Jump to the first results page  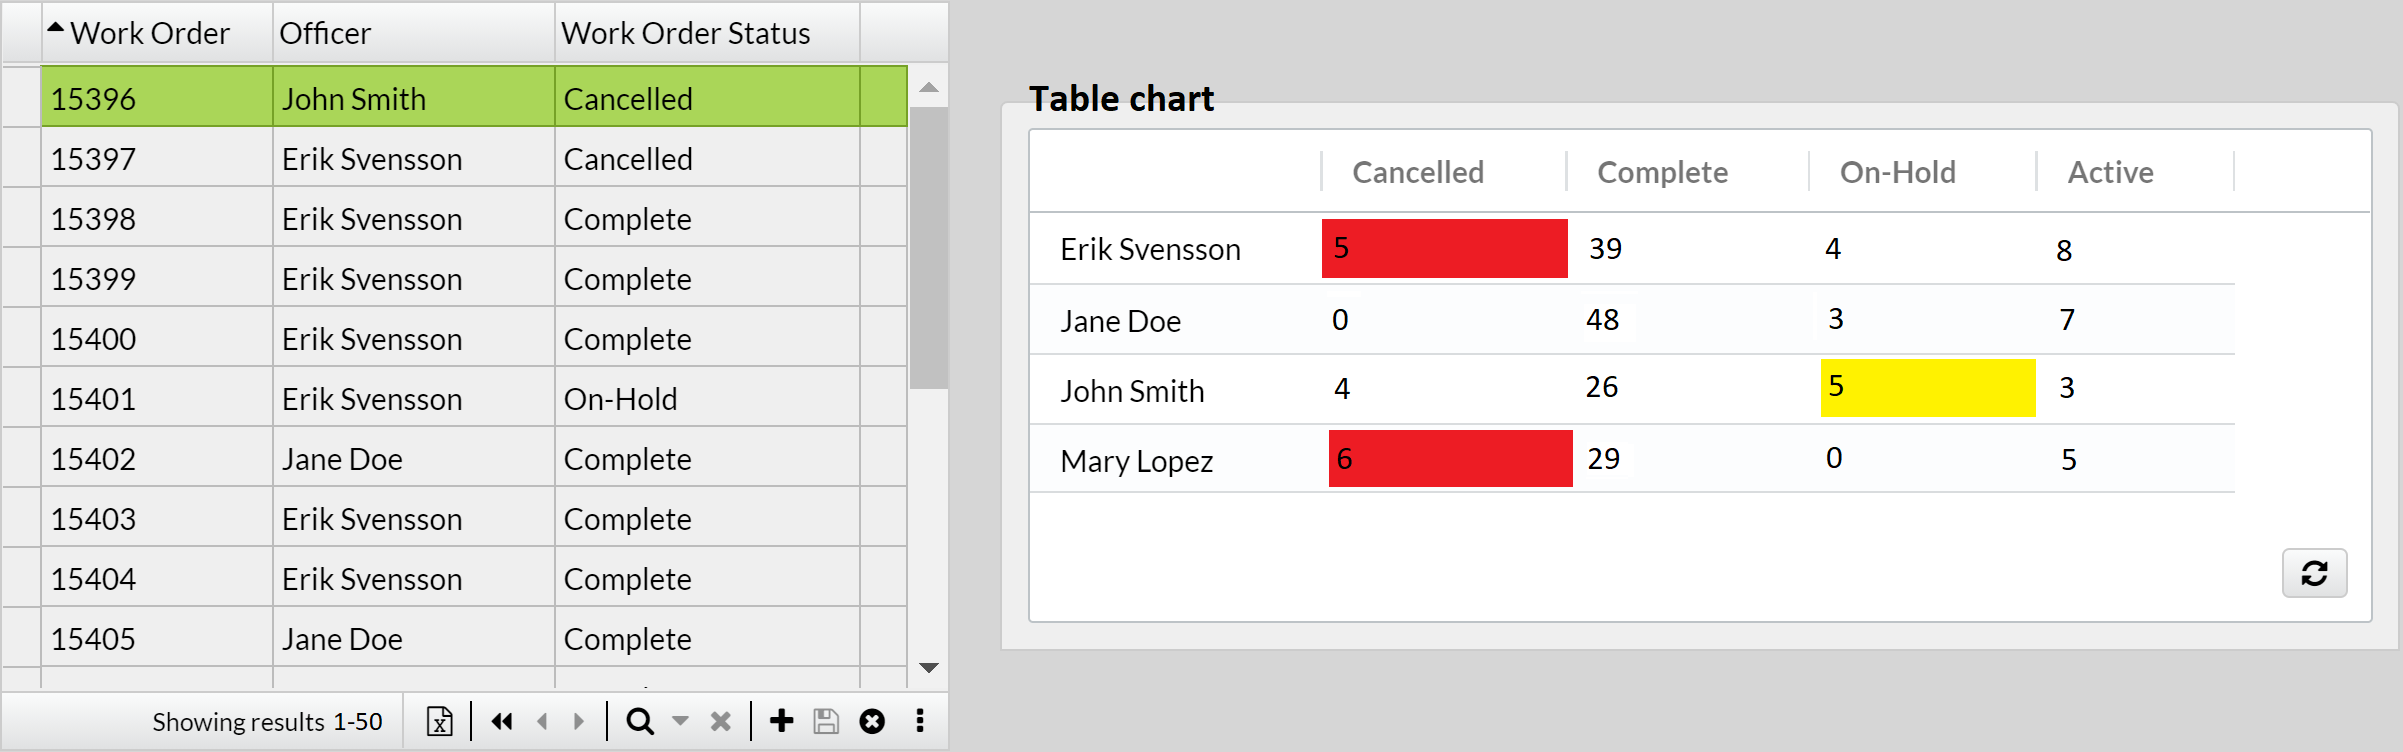point(501,720)
